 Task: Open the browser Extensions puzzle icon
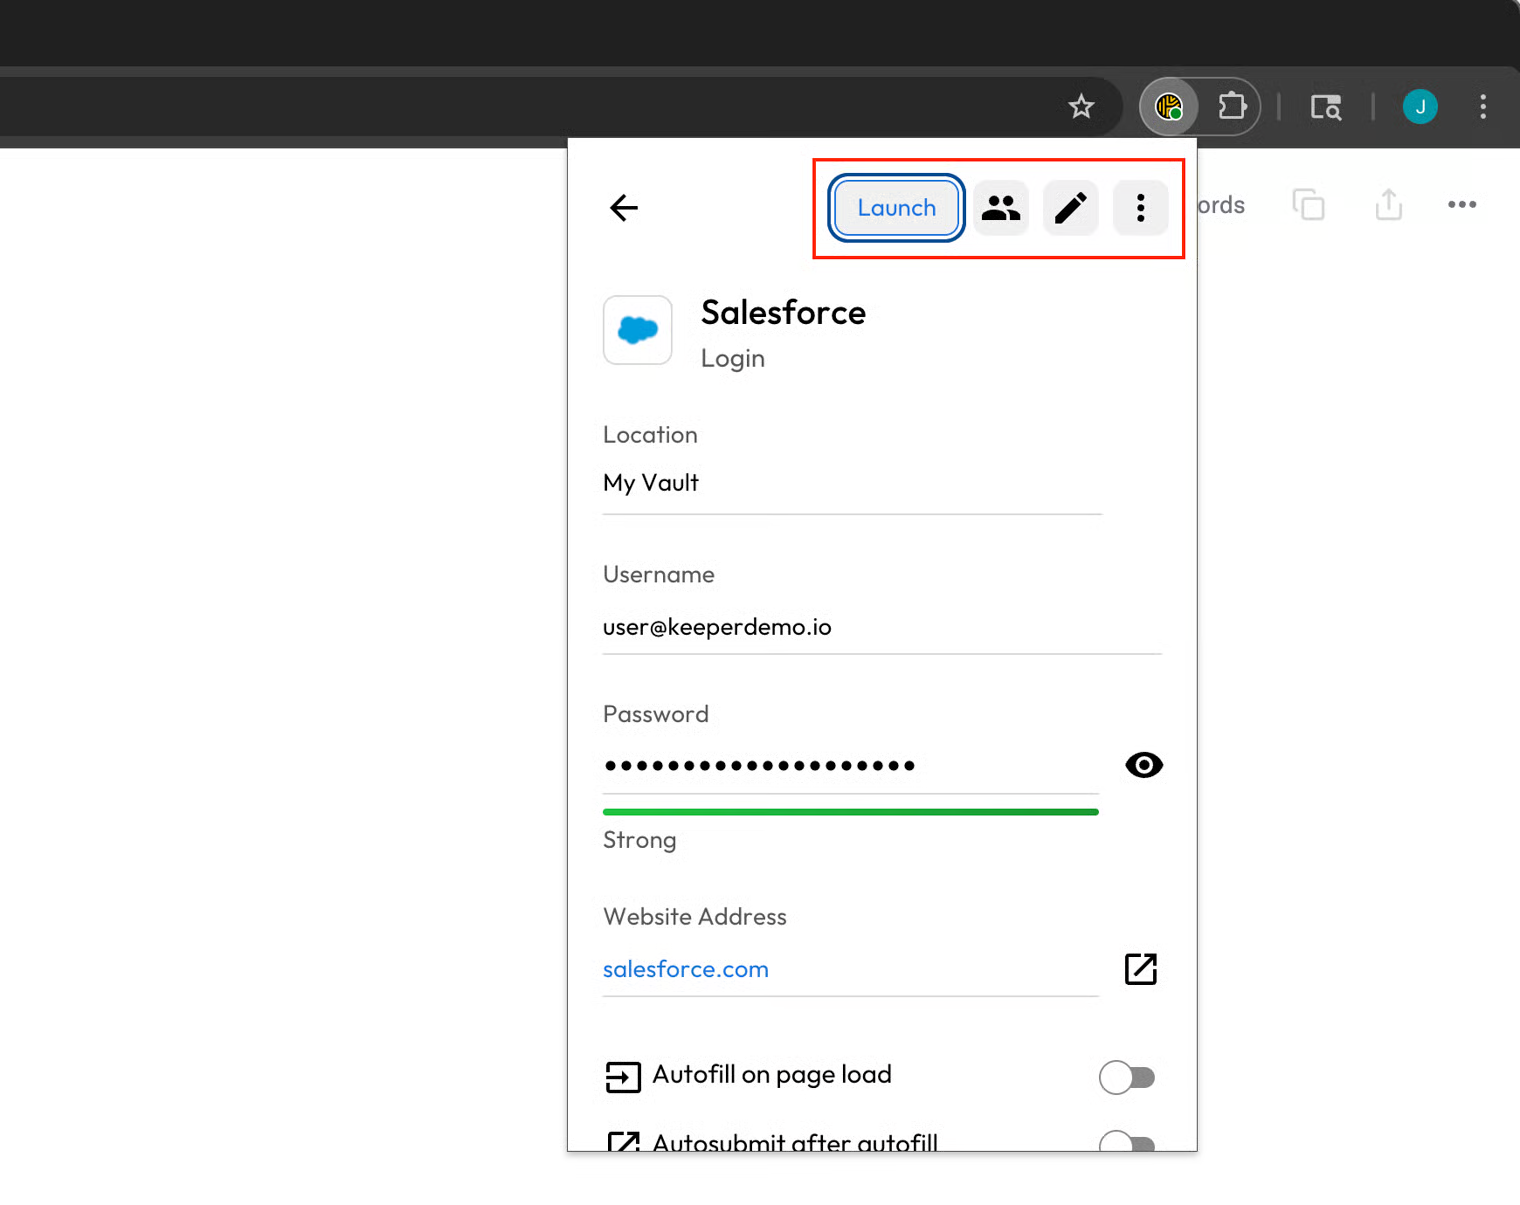1231,106
